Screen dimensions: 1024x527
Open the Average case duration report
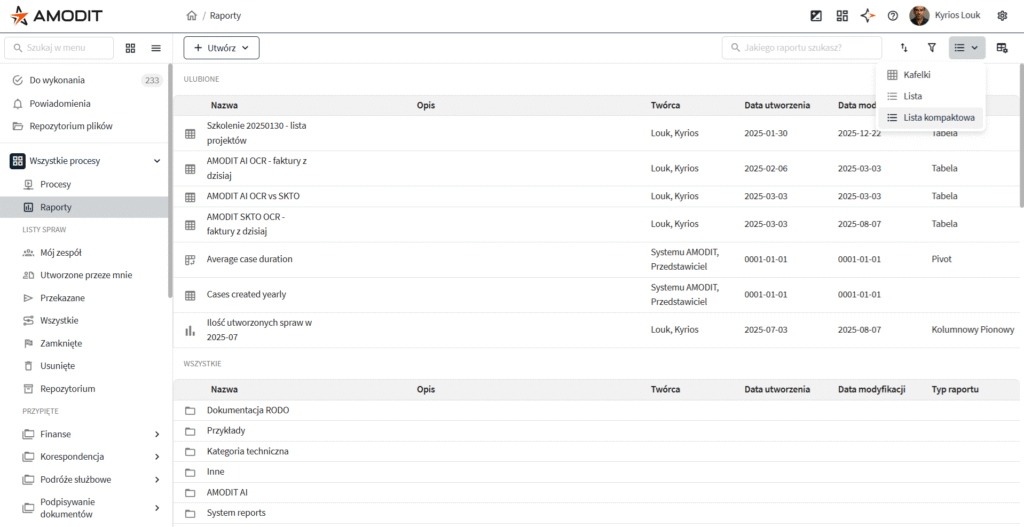(250, 259)
